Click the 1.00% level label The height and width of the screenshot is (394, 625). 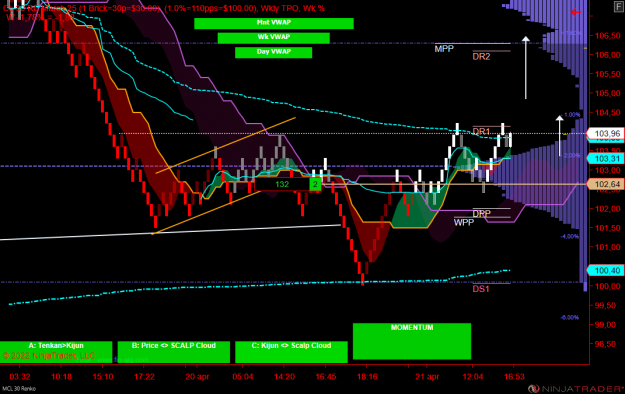[572, 115]
